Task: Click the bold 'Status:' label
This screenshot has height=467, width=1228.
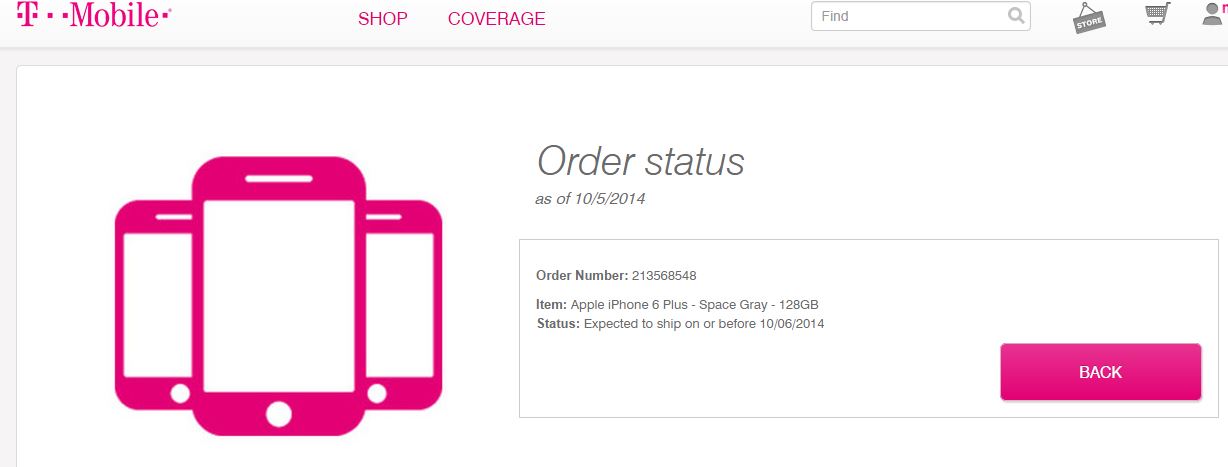Action: pos(558,323)
